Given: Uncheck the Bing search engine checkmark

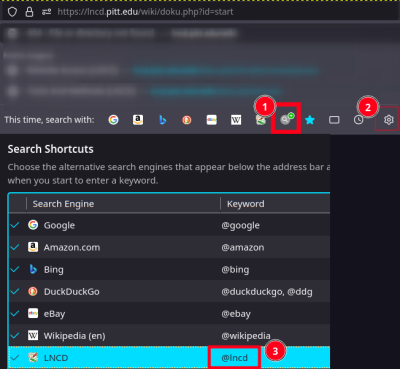Looking at the screenshot, I should [15, 269].
